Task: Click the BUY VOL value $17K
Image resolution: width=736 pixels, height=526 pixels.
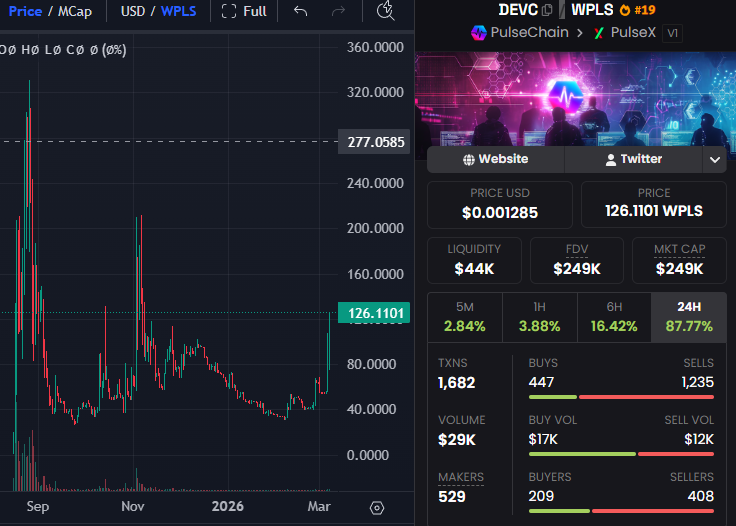Action: click(543, 439)
